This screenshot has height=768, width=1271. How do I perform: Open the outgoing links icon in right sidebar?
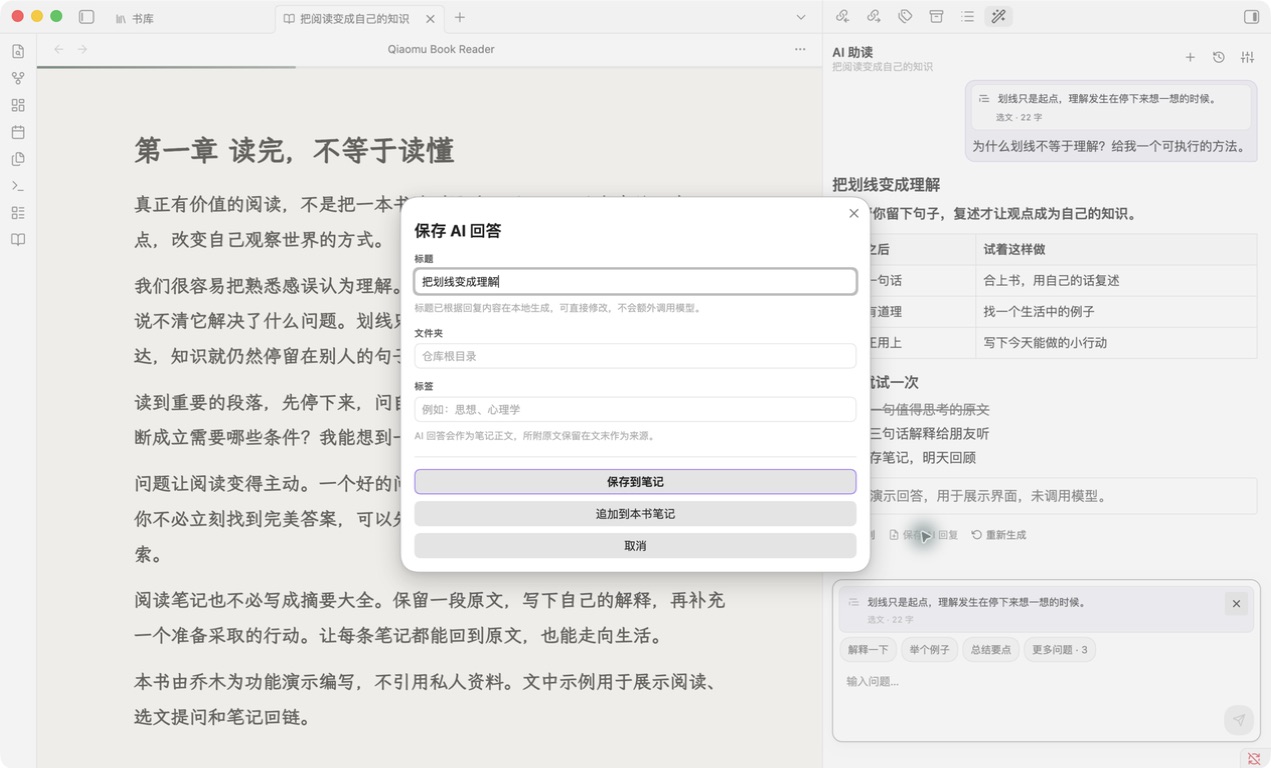click(x=873, y=16)
